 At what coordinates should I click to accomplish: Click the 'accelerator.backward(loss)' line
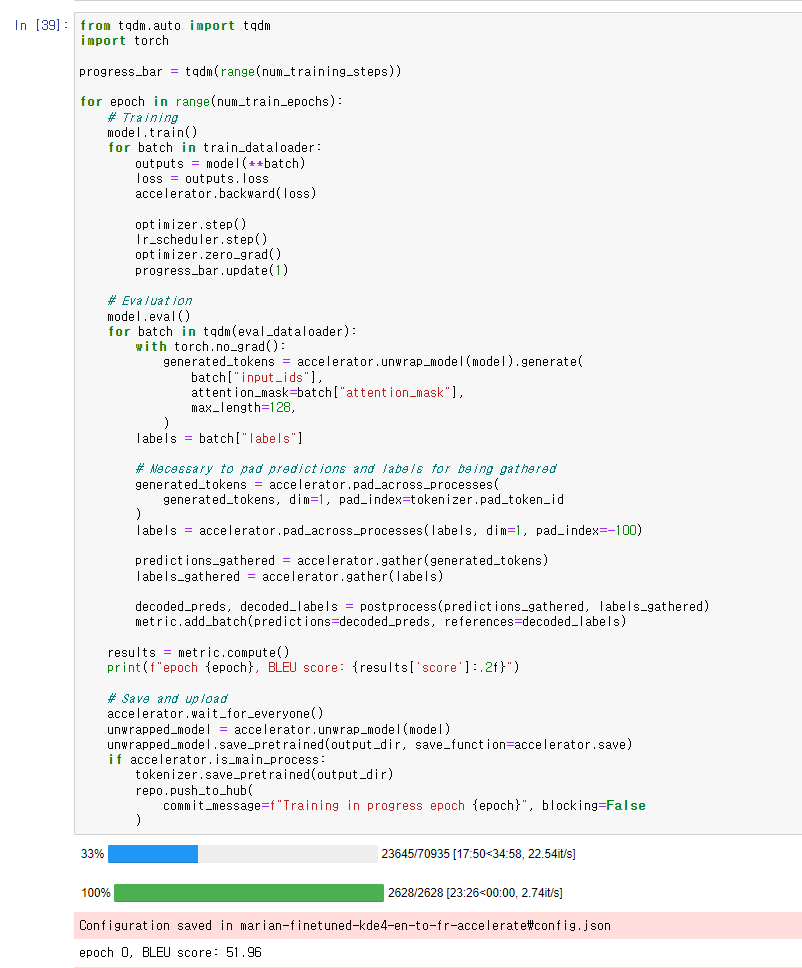tap(226, 193)
